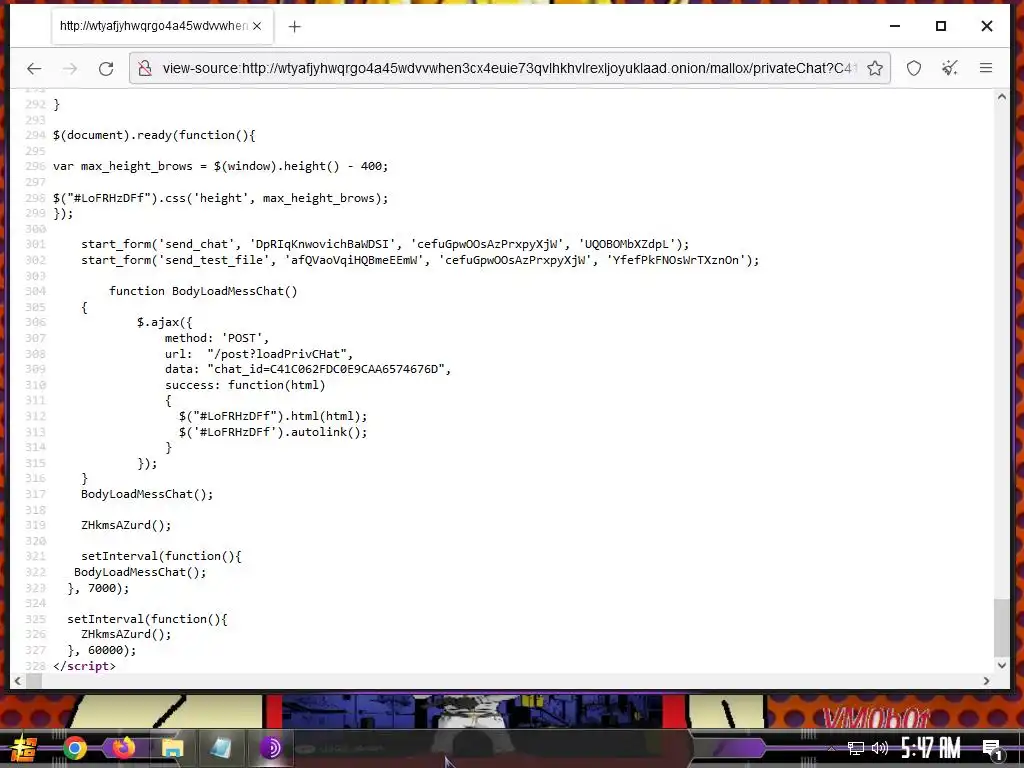Click line number 328 in the gutter
Image resolution: width=1024 pixels, height=768 pixels.
35,666
